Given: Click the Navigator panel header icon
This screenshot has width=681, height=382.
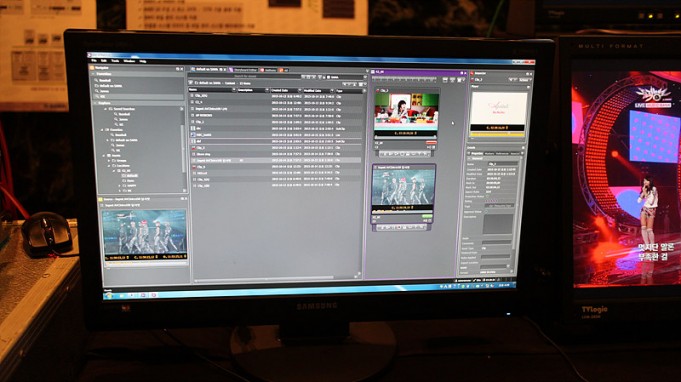Looking at the screenshot, I should tap(92, 68).
